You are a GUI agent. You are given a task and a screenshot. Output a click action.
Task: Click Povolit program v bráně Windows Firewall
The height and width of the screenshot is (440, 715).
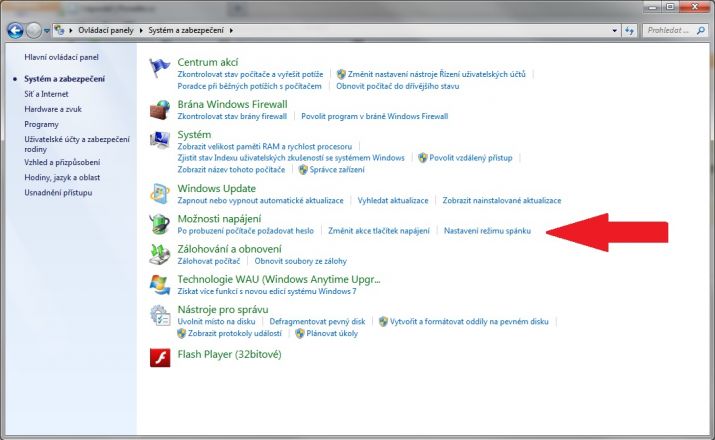(374, 116)
